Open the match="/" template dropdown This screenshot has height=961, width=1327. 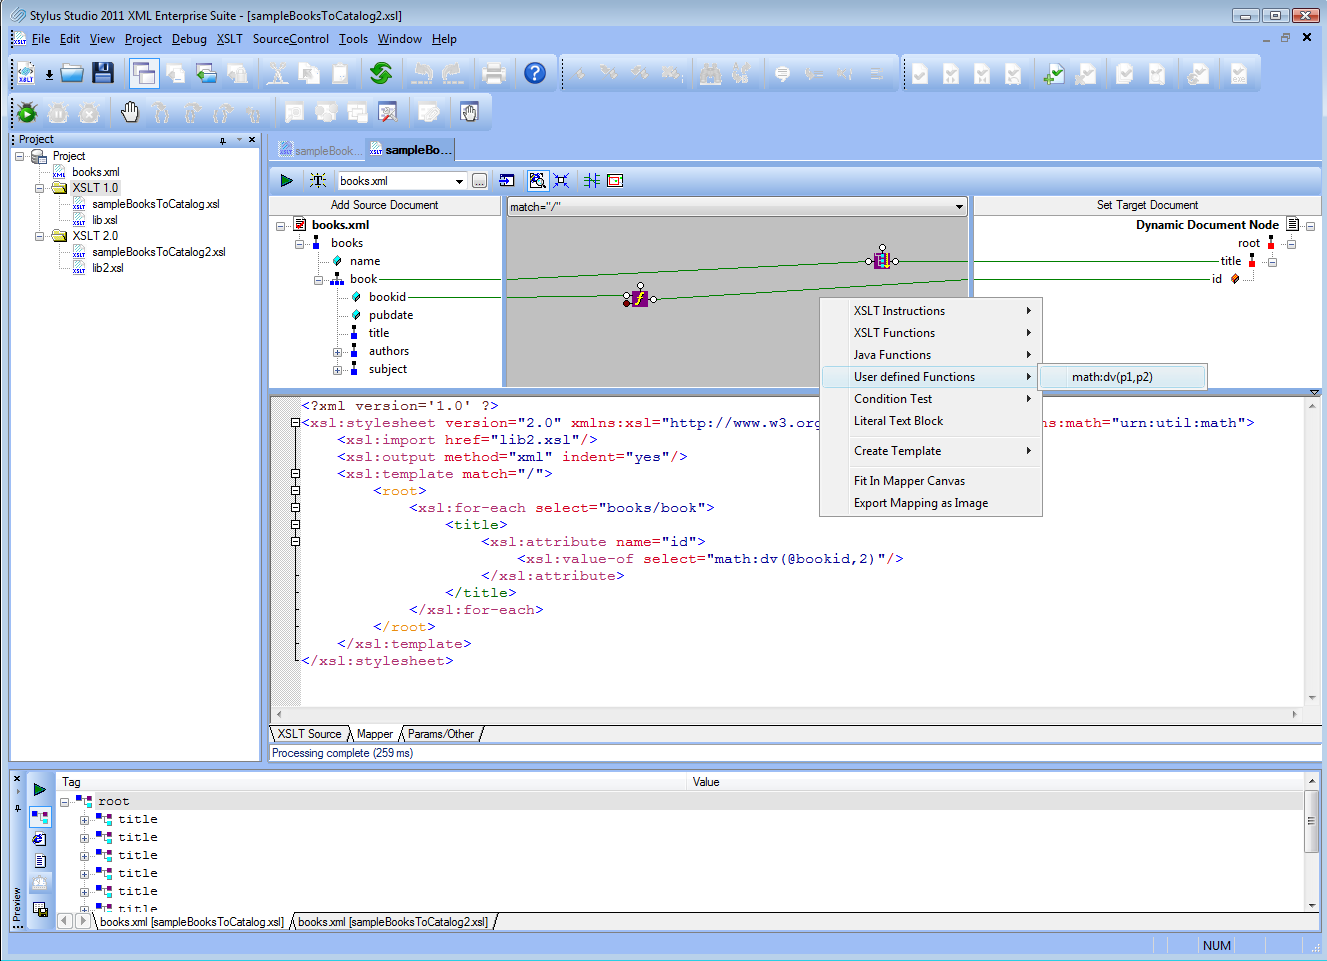click(x=959, y=207)
